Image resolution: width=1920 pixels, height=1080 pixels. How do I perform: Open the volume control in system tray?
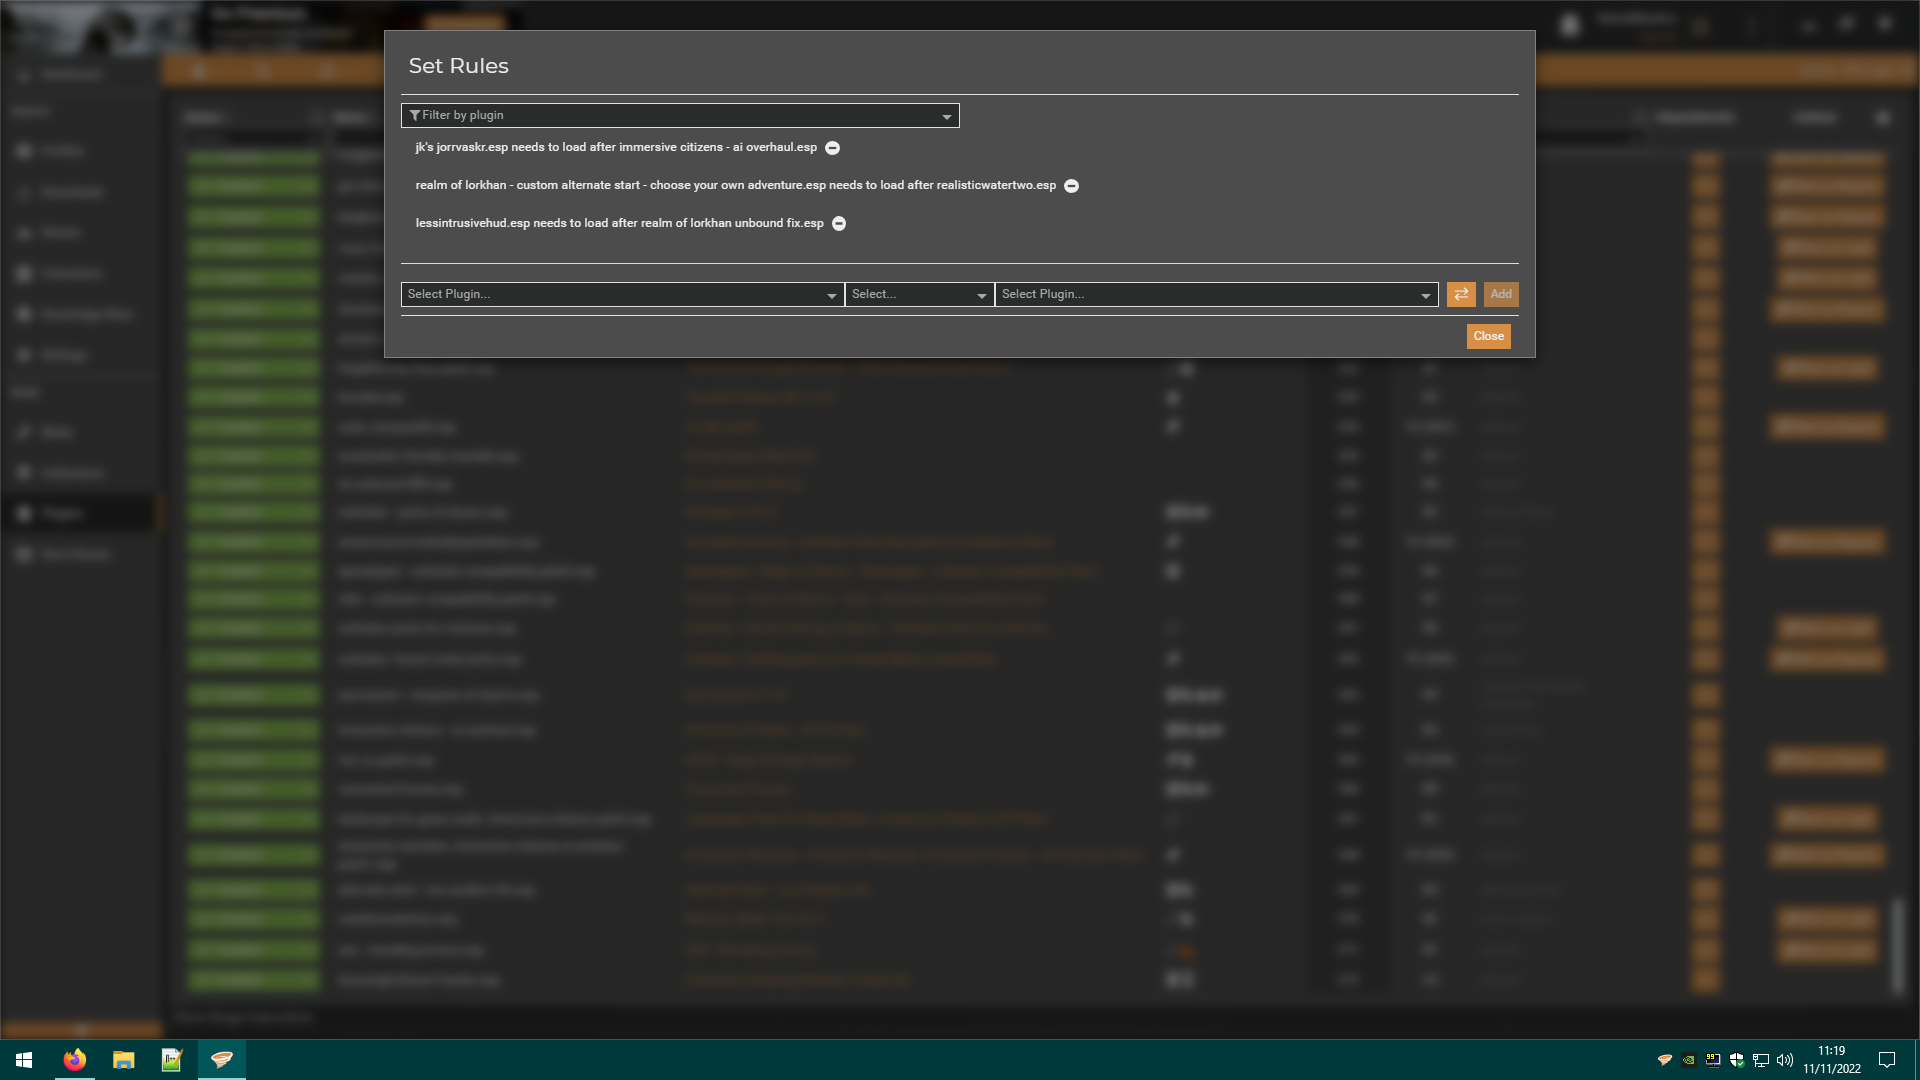1785,1060
